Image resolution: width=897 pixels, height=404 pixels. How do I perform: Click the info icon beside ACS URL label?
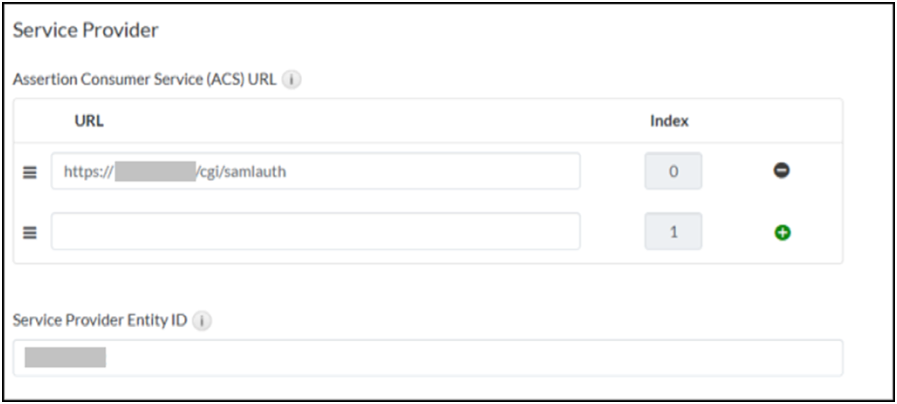point(292,79)
